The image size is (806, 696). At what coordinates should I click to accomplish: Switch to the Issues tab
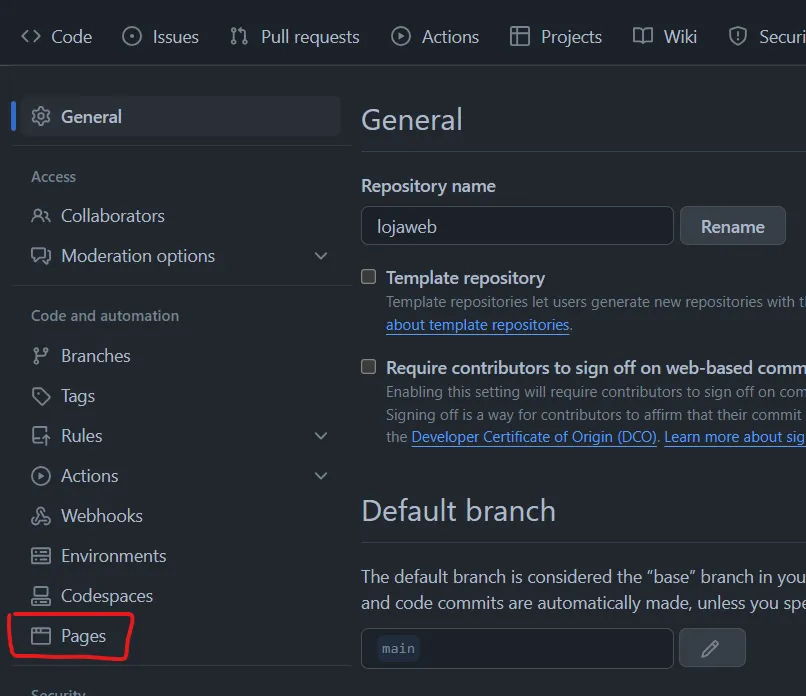160,36
